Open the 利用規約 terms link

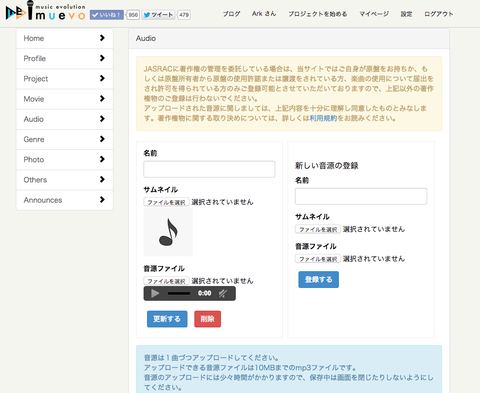click(x=323, y=118)
